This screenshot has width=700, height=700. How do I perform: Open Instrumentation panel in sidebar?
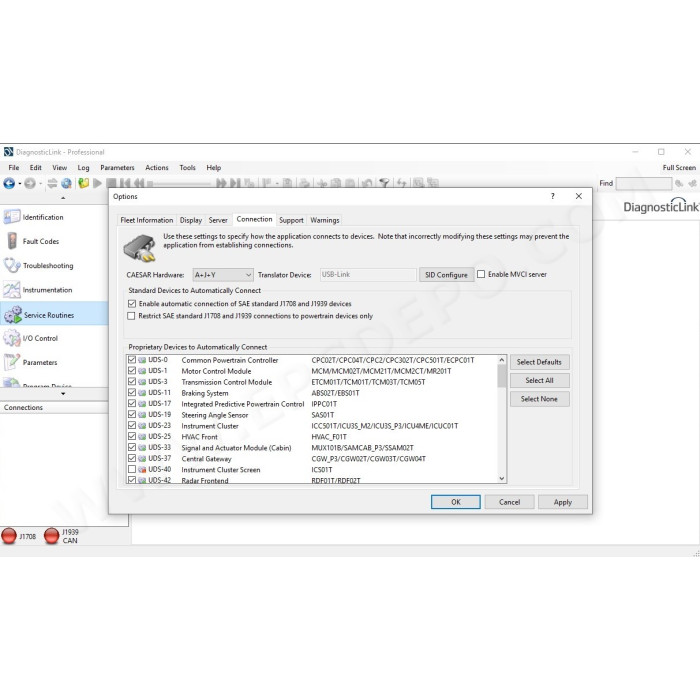click(54, 290)
